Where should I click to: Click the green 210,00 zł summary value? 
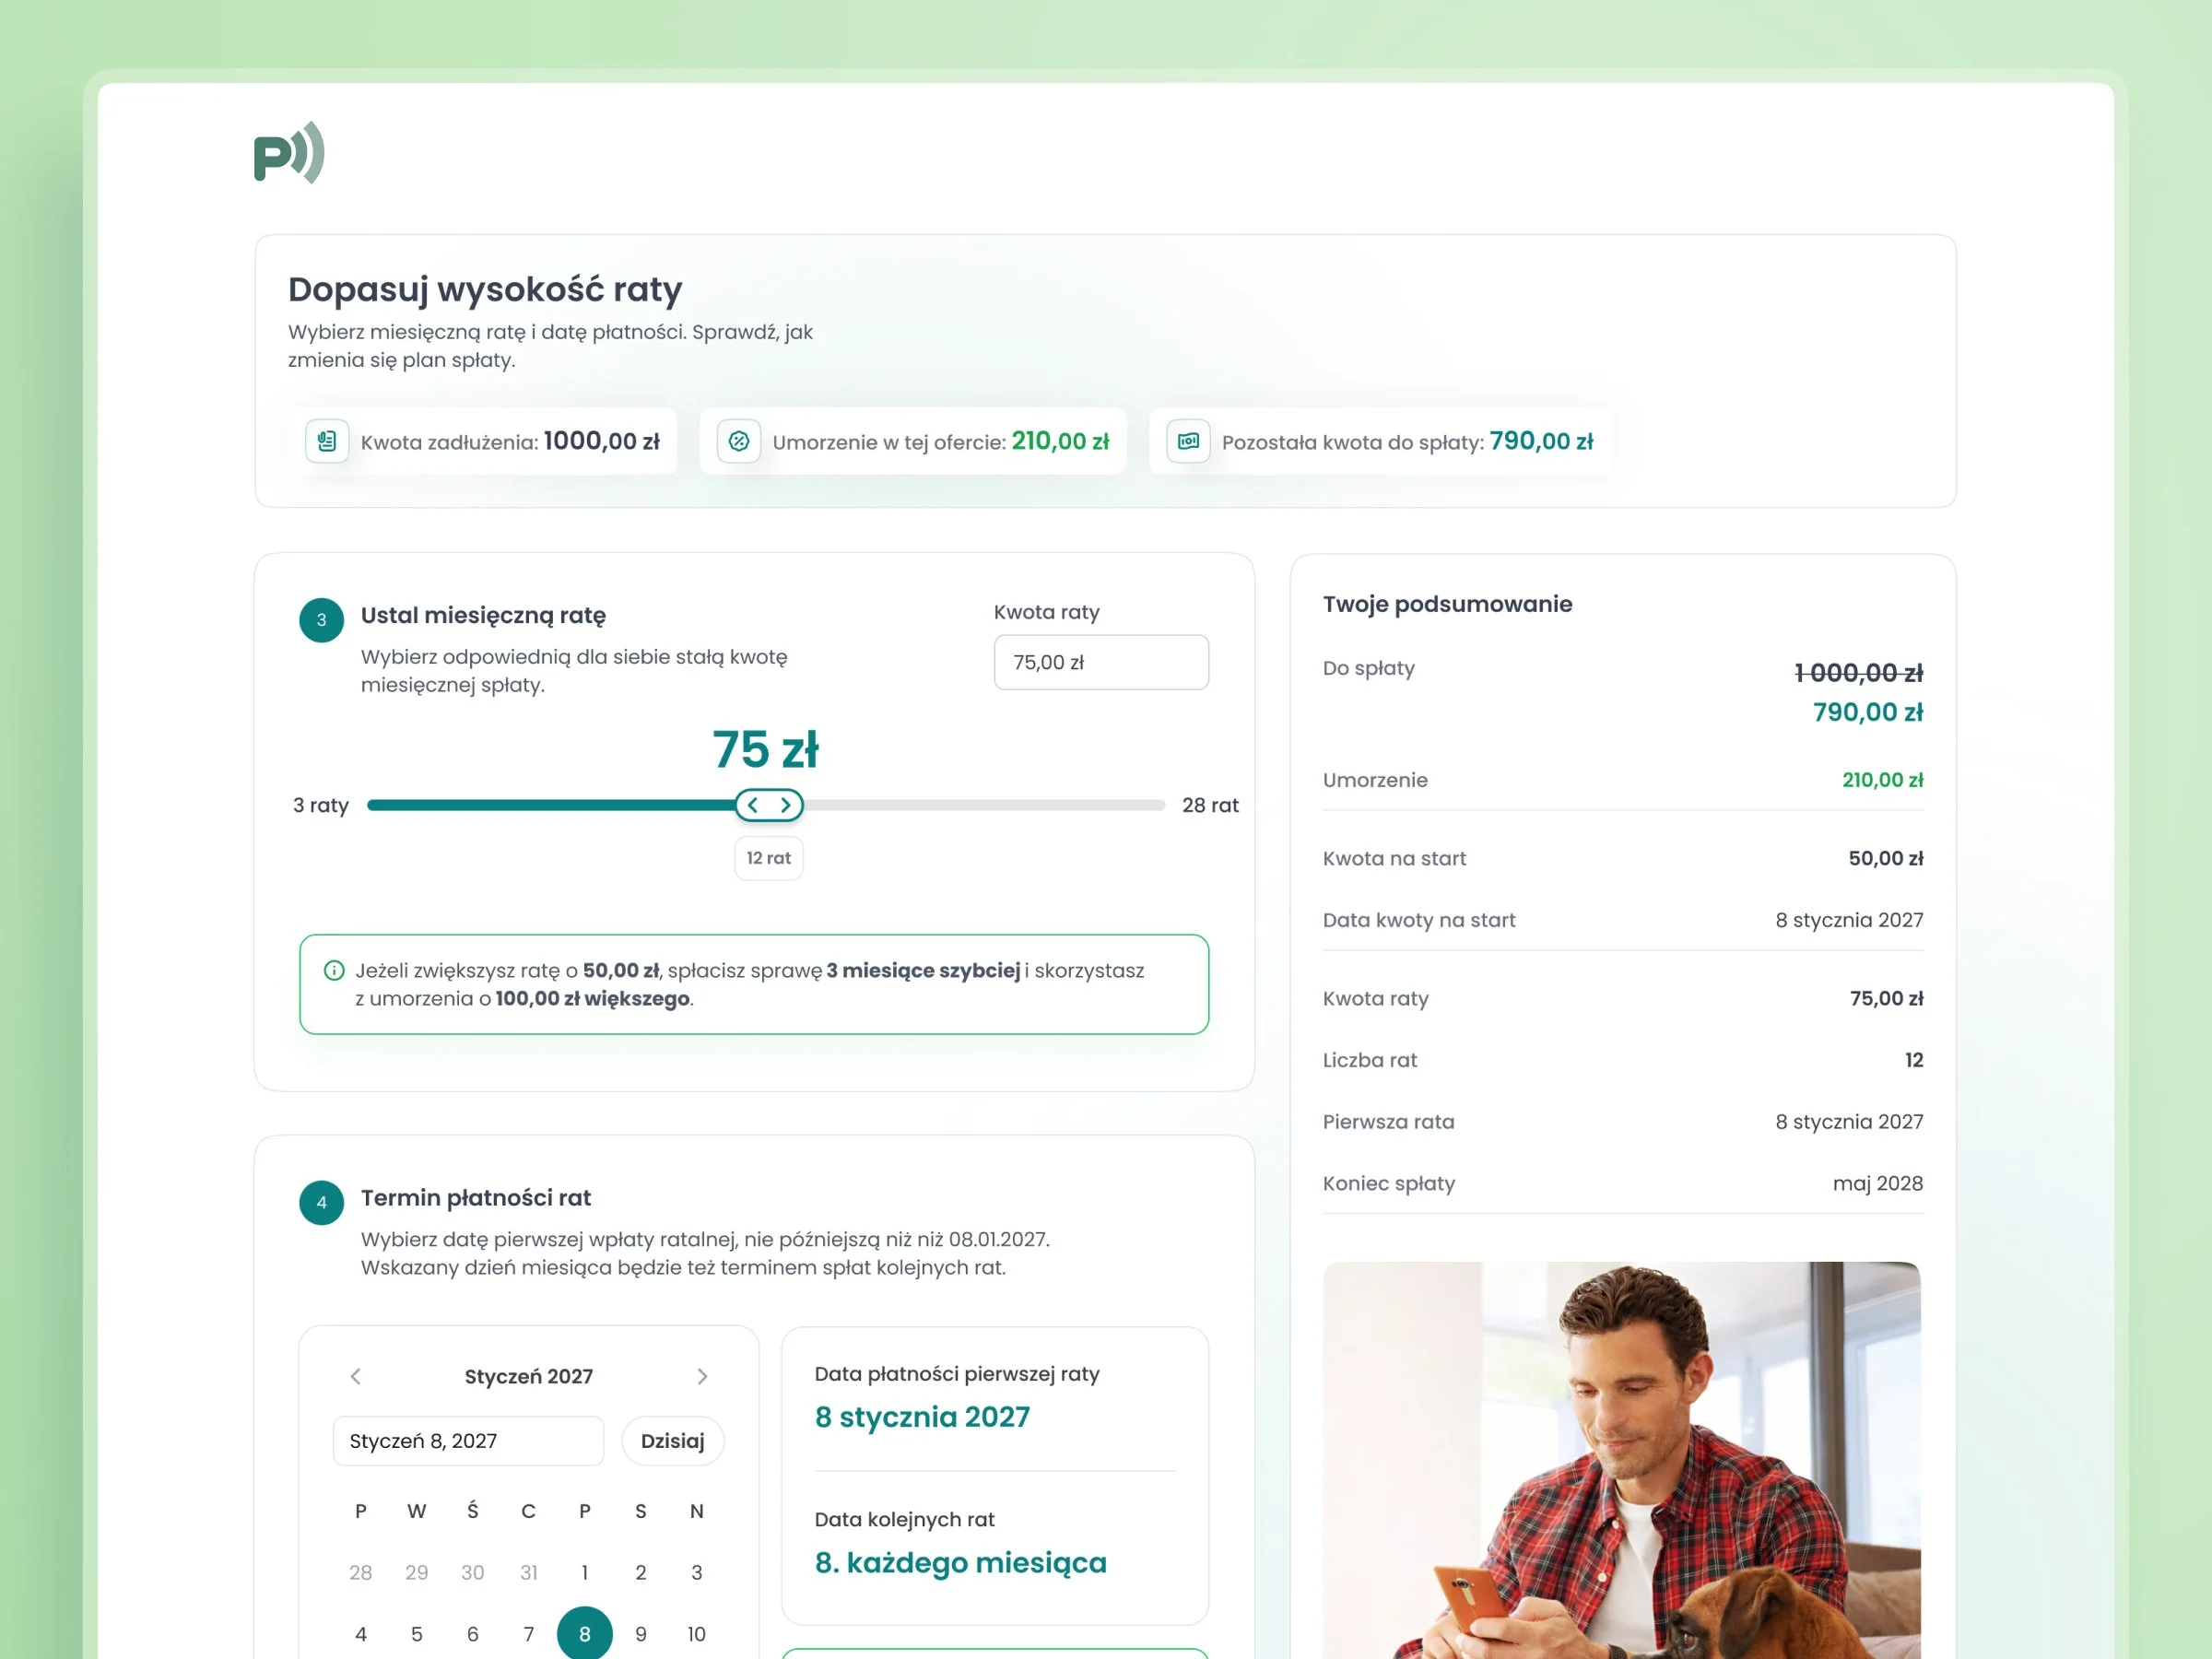(x=1883, y=780)
